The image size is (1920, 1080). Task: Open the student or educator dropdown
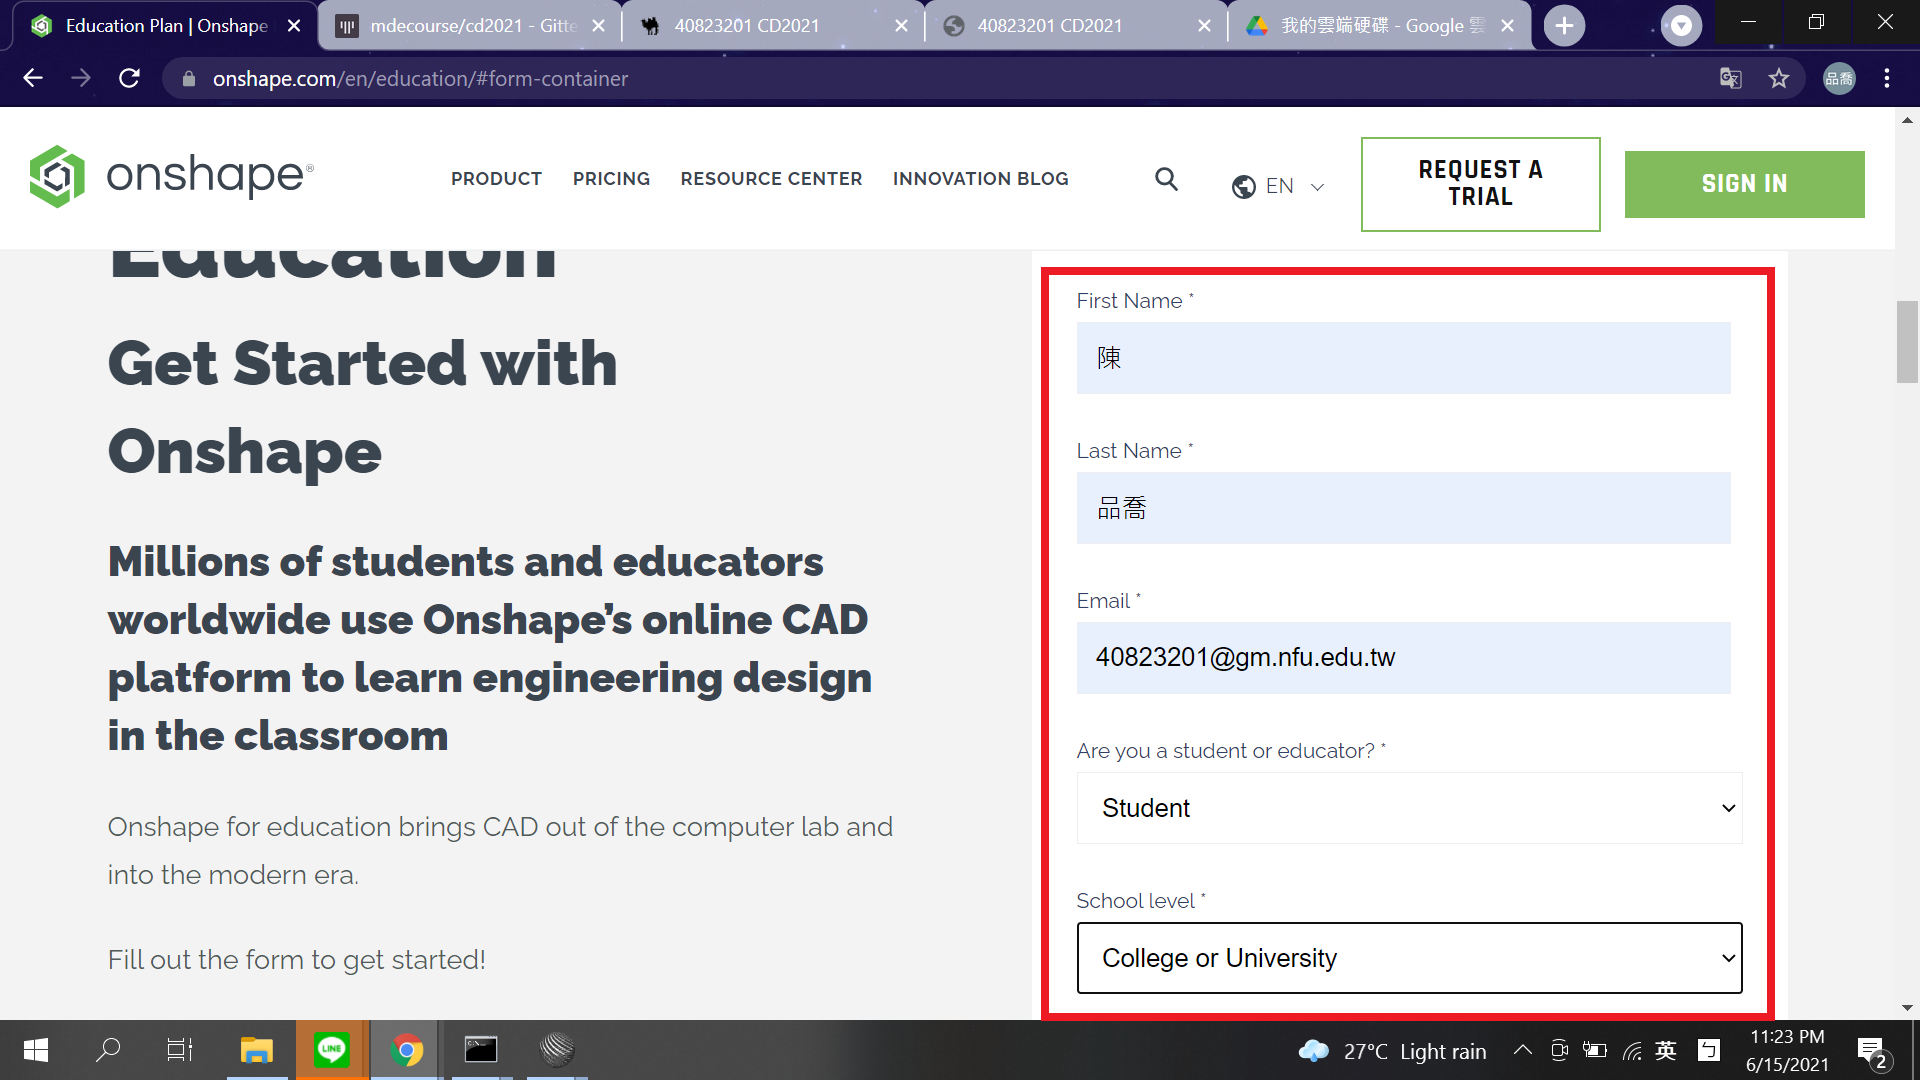click(x=1409, y=808)
